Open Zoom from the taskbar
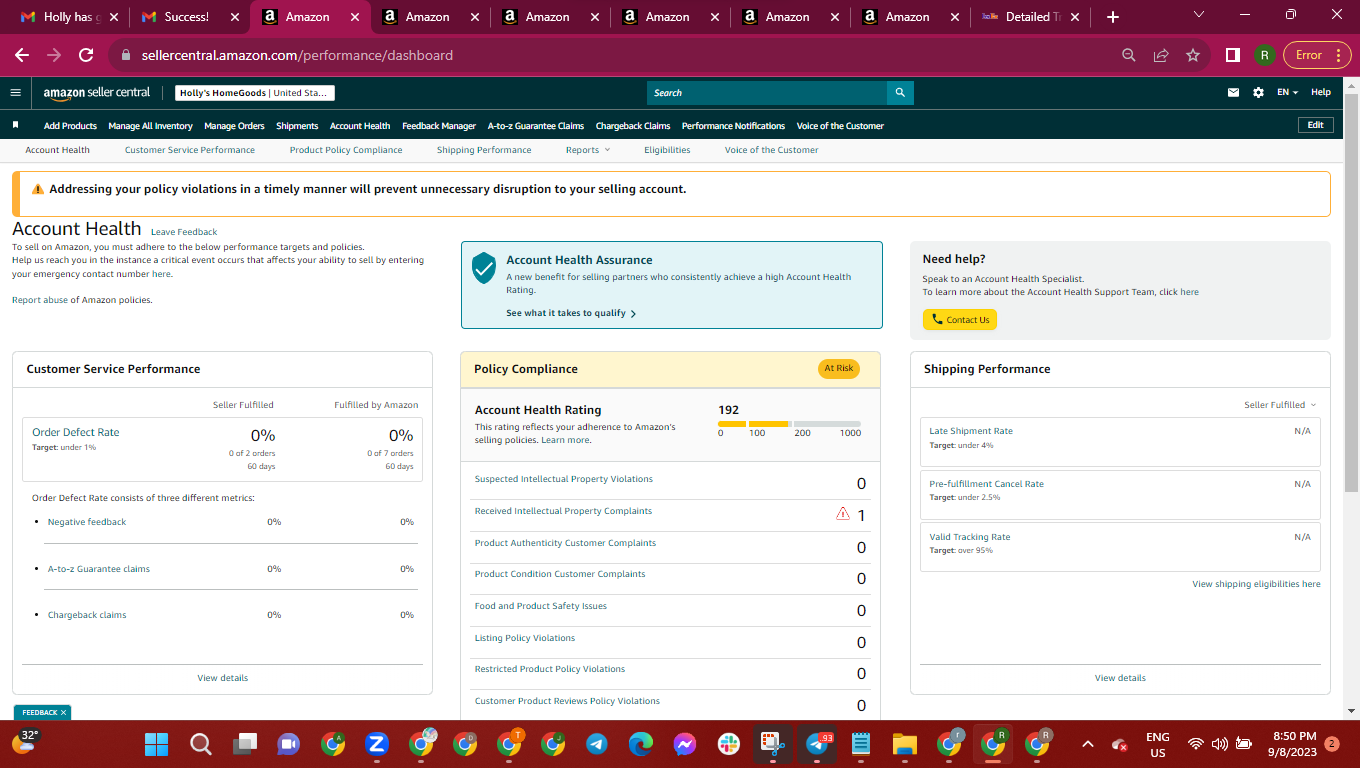 click(x=377, y=744)
